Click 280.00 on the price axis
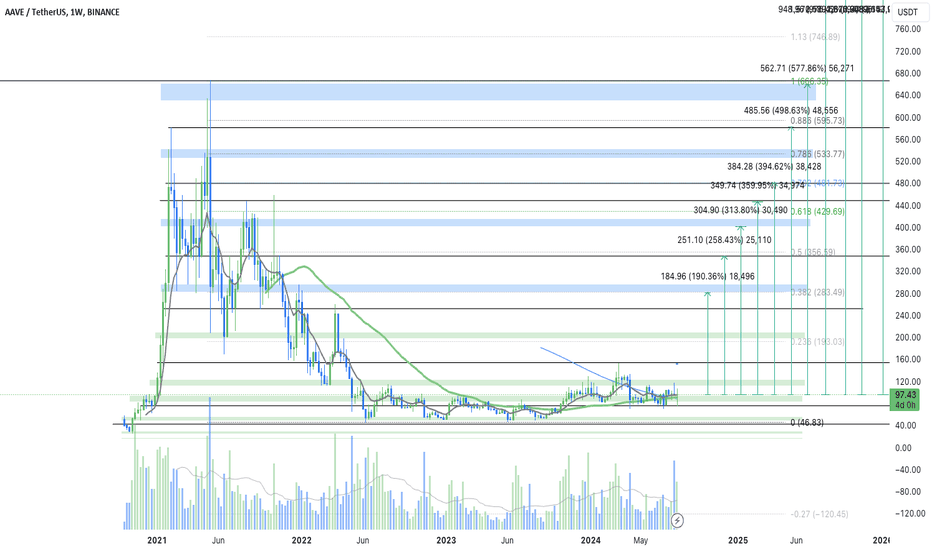932x550 pixels. [x=908, y=294]
